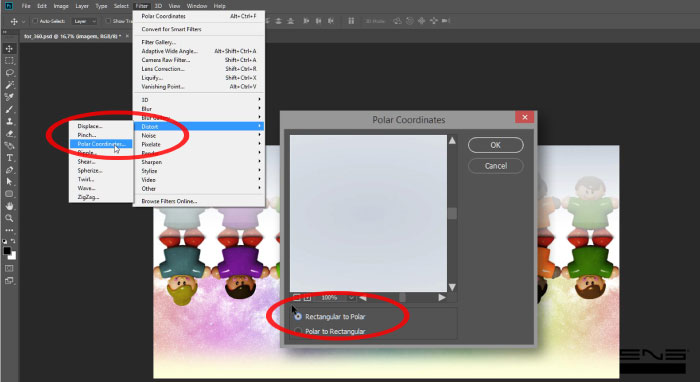Expand the Noise filter submenu

(x=199, y=135)
